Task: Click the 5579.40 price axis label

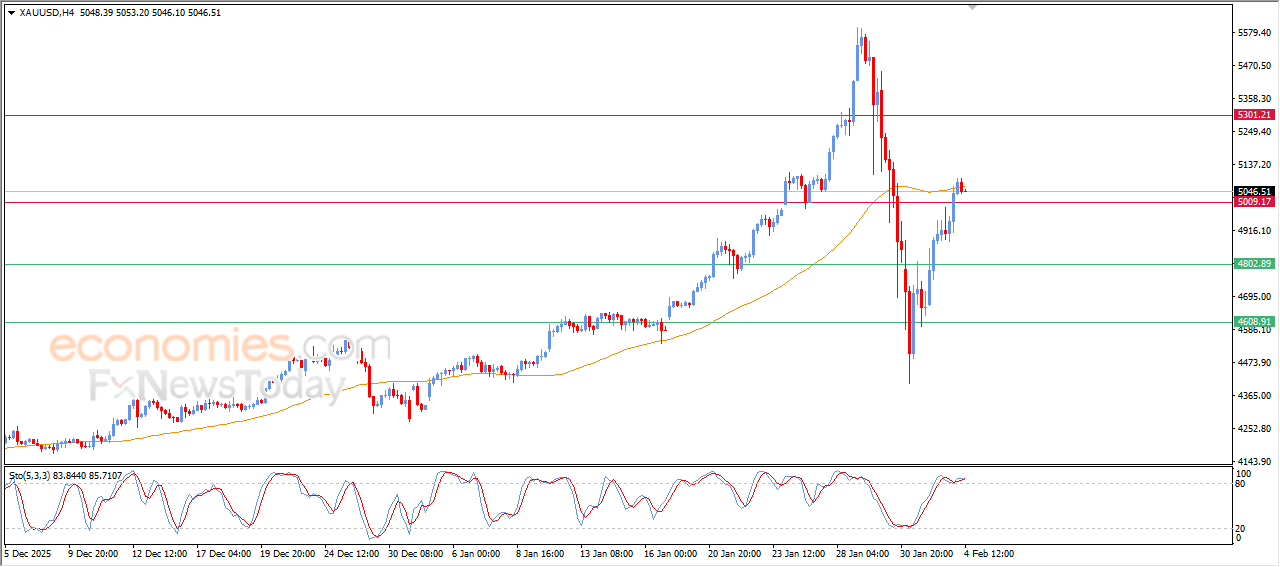Action: click(x=1254, y=33)
